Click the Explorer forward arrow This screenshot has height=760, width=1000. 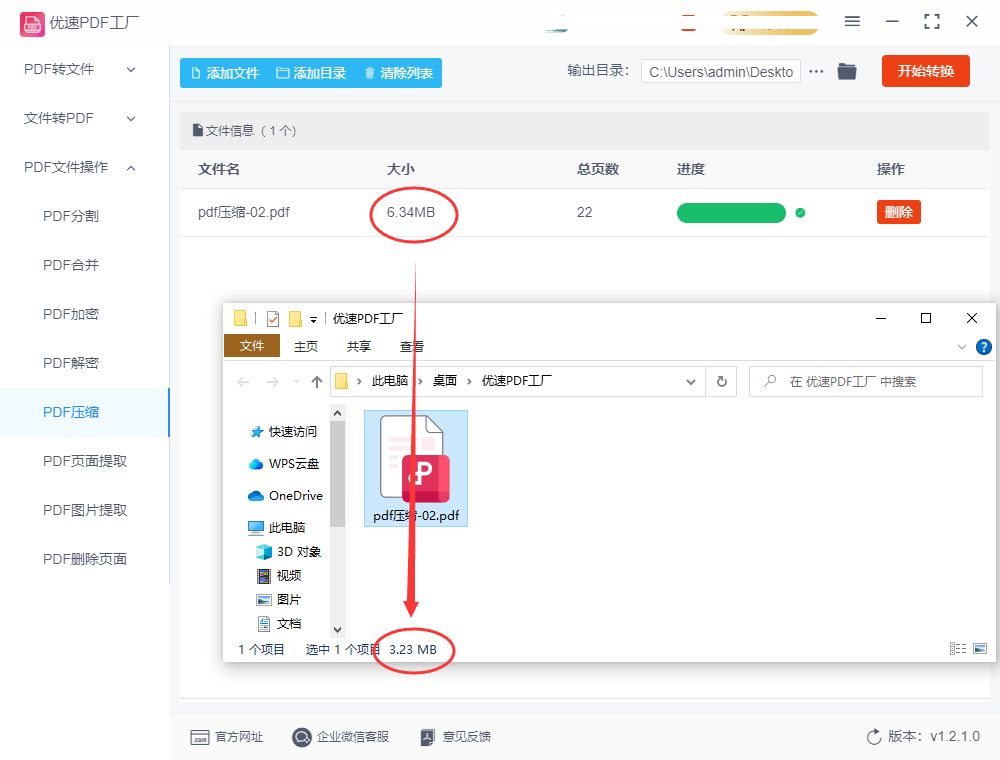(x=272, y=382)
